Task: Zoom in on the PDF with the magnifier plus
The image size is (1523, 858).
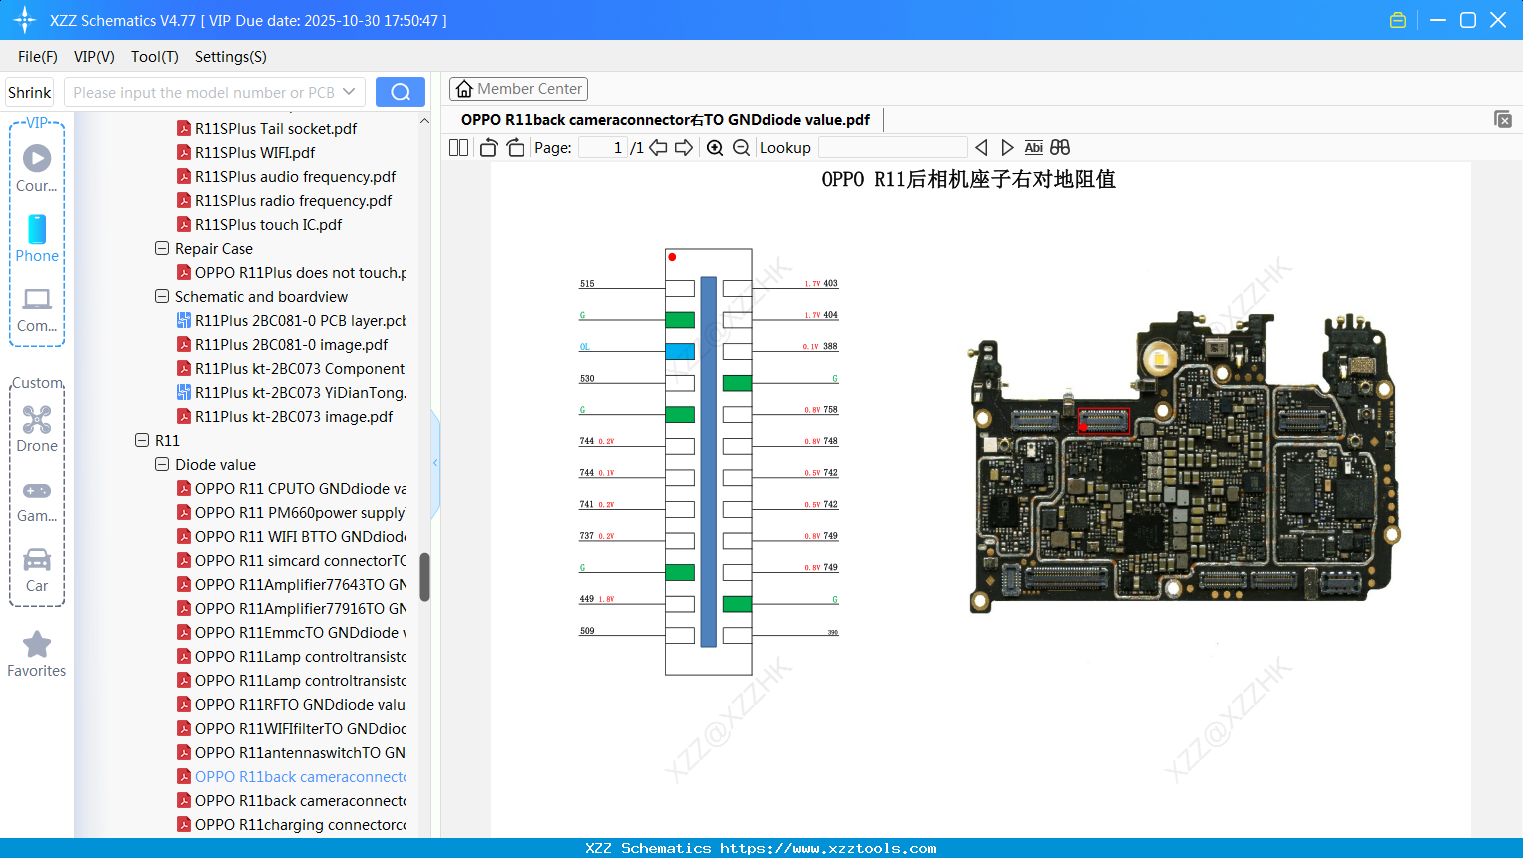Action: coord(715,148)
